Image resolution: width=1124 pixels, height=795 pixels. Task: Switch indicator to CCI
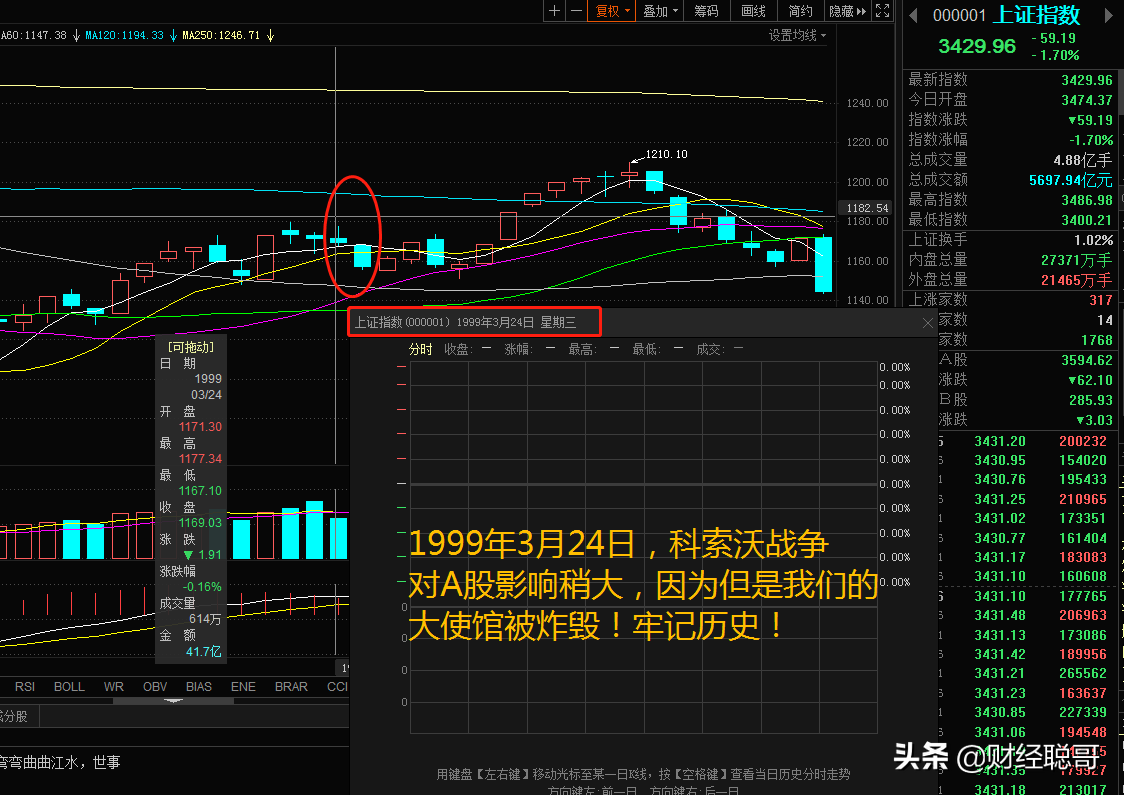tap(337, 686)
